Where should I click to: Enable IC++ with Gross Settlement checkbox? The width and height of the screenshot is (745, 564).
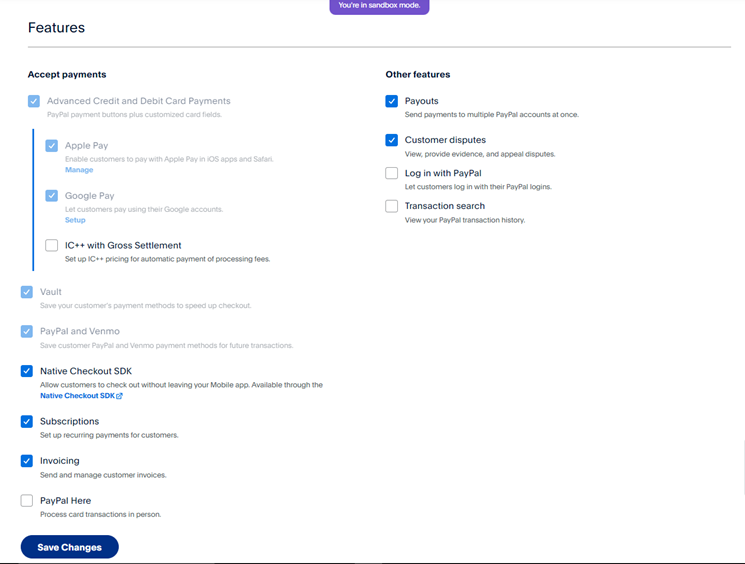52,245
